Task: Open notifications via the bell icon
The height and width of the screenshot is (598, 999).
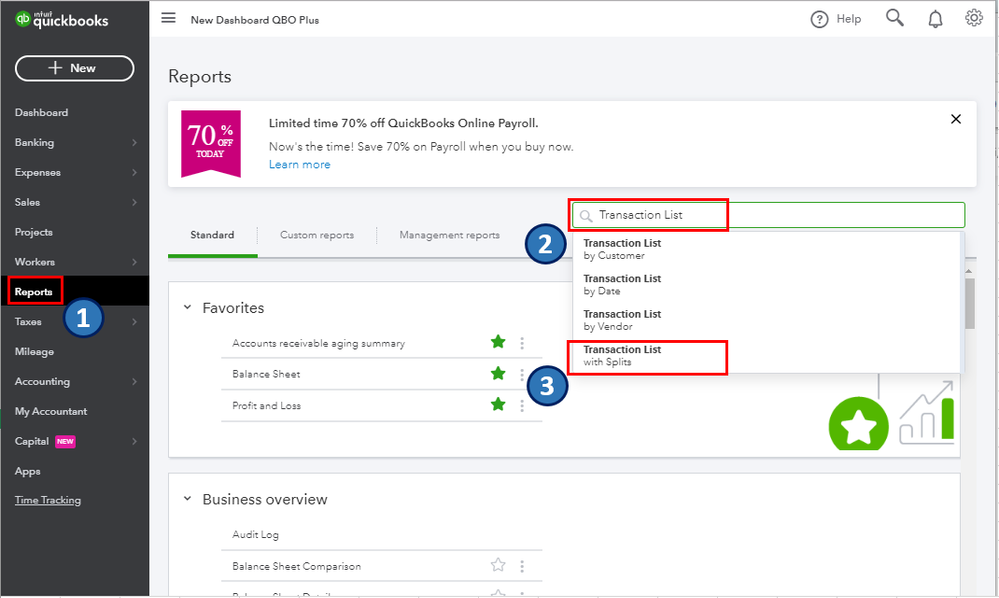Action: tap(934, 18)
